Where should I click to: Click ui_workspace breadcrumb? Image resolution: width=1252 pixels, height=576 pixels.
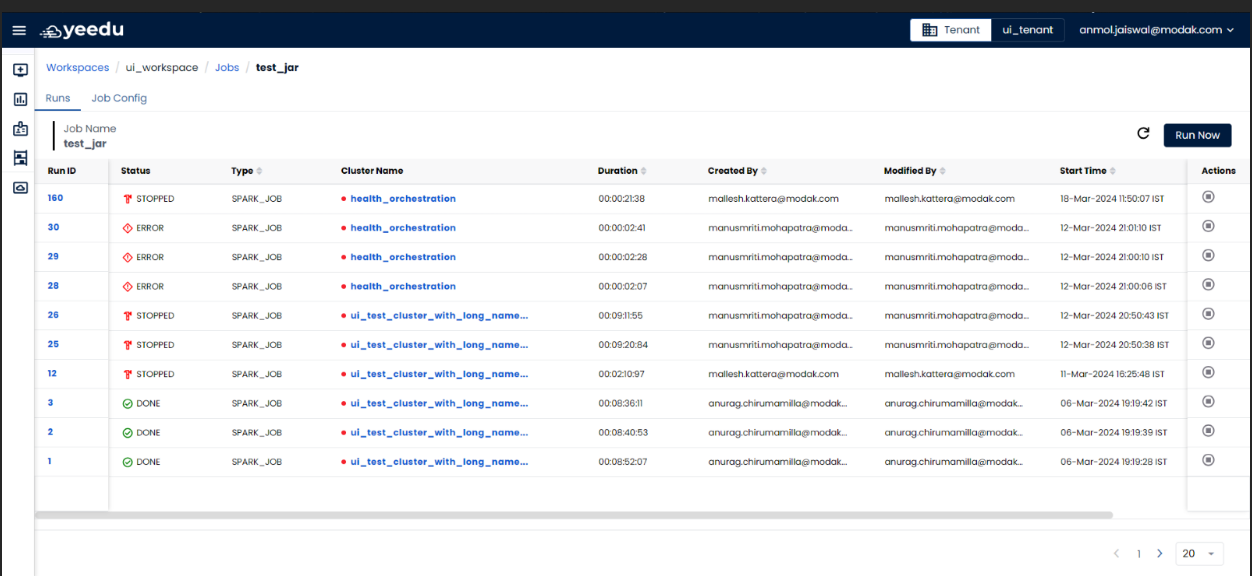162,68
